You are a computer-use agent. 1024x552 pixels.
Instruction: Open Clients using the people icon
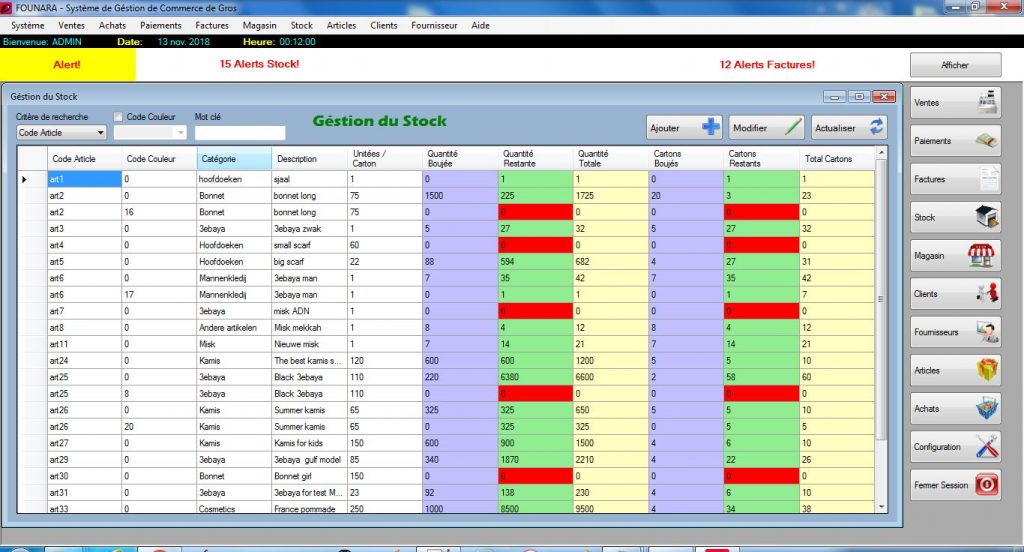coord(986,293)
